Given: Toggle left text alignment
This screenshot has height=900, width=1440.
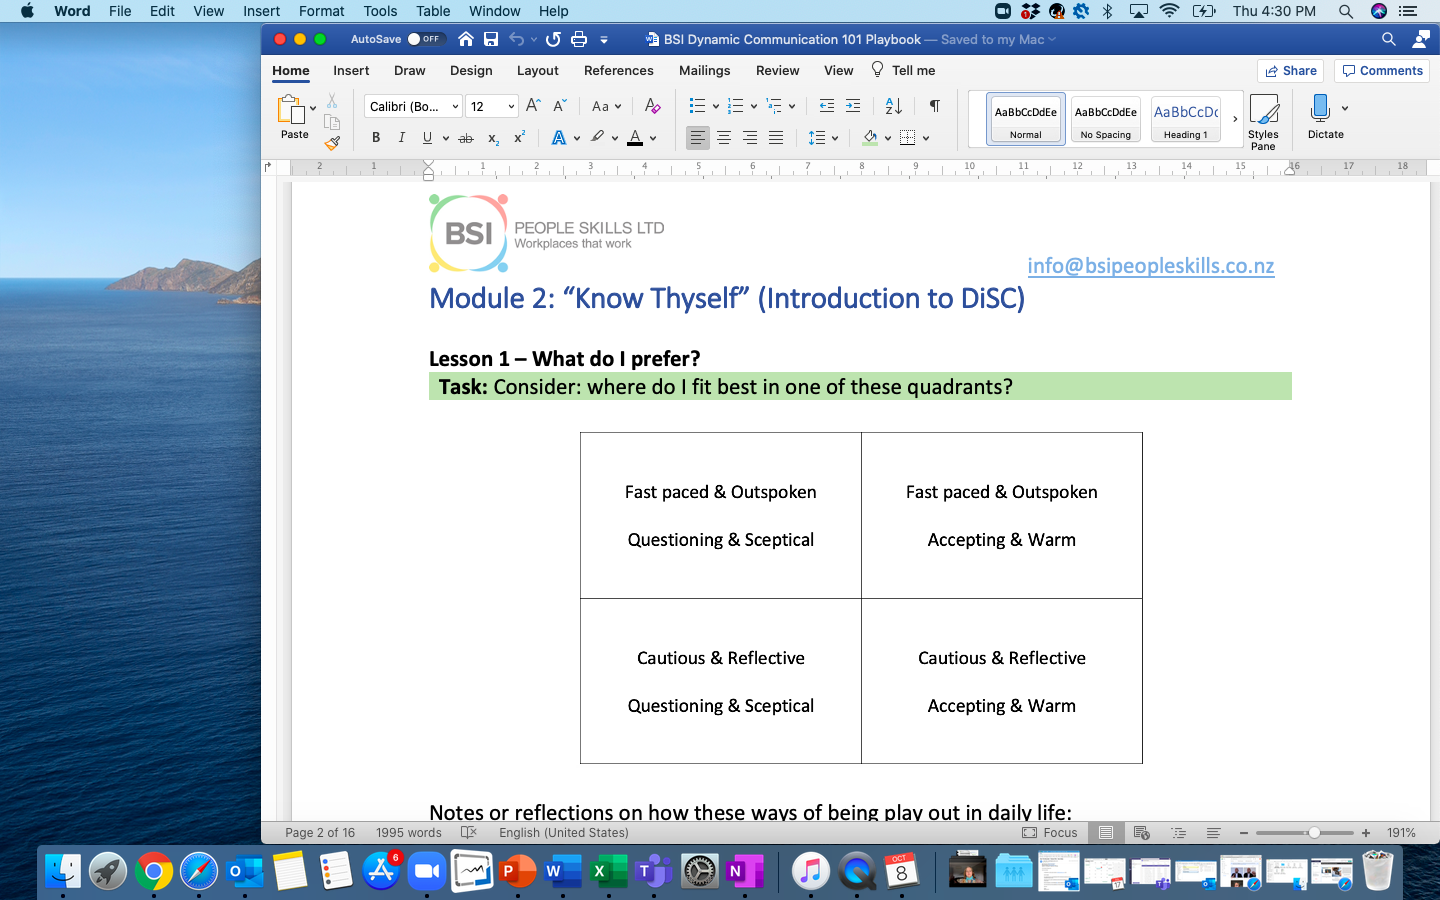Looking at the screenshot, I should click(x=698, y=138).
